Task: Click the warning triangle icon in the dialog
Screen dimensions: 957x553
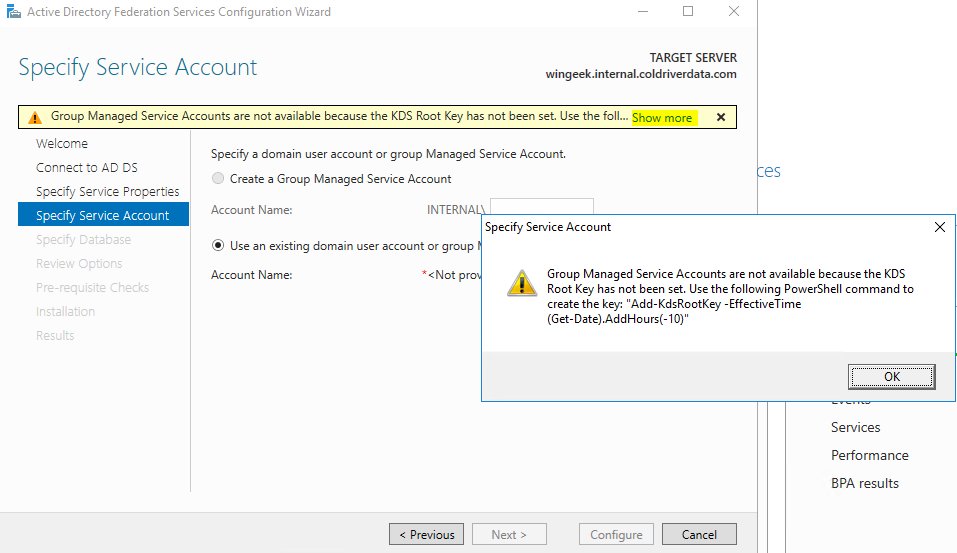Action: [x=521, y=283]
